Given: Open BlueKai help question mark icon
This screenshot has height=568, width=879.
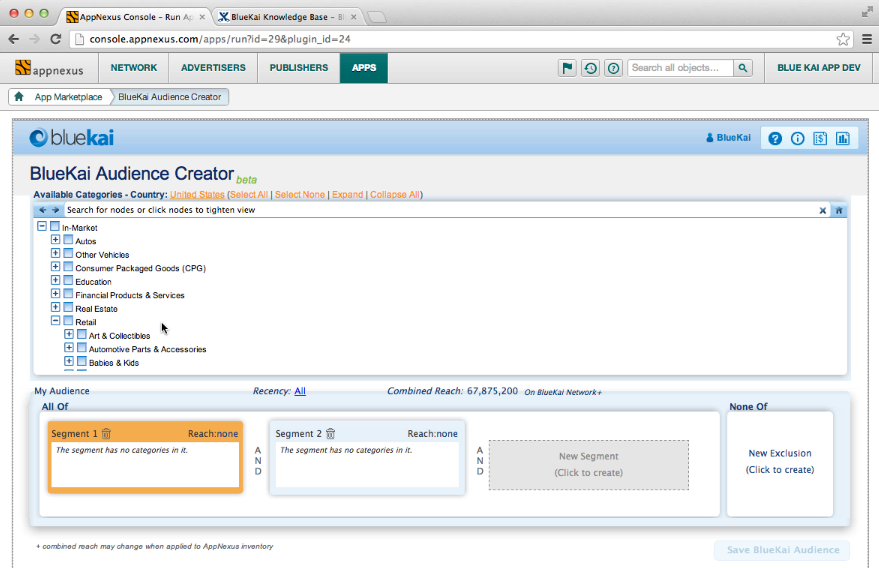Looking at the screenshot, I should coord(775,138).
